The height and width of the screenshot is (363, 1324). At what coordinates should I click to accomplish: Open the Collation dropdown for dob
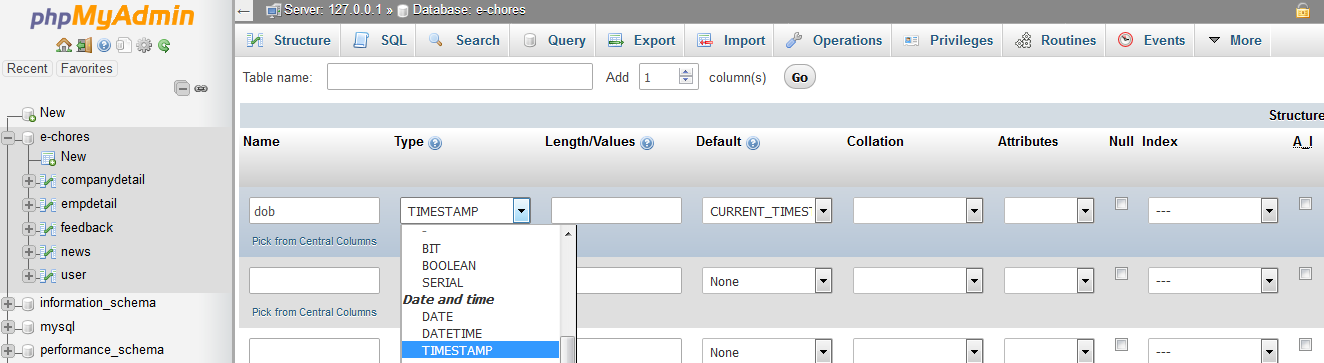point(918,211)
